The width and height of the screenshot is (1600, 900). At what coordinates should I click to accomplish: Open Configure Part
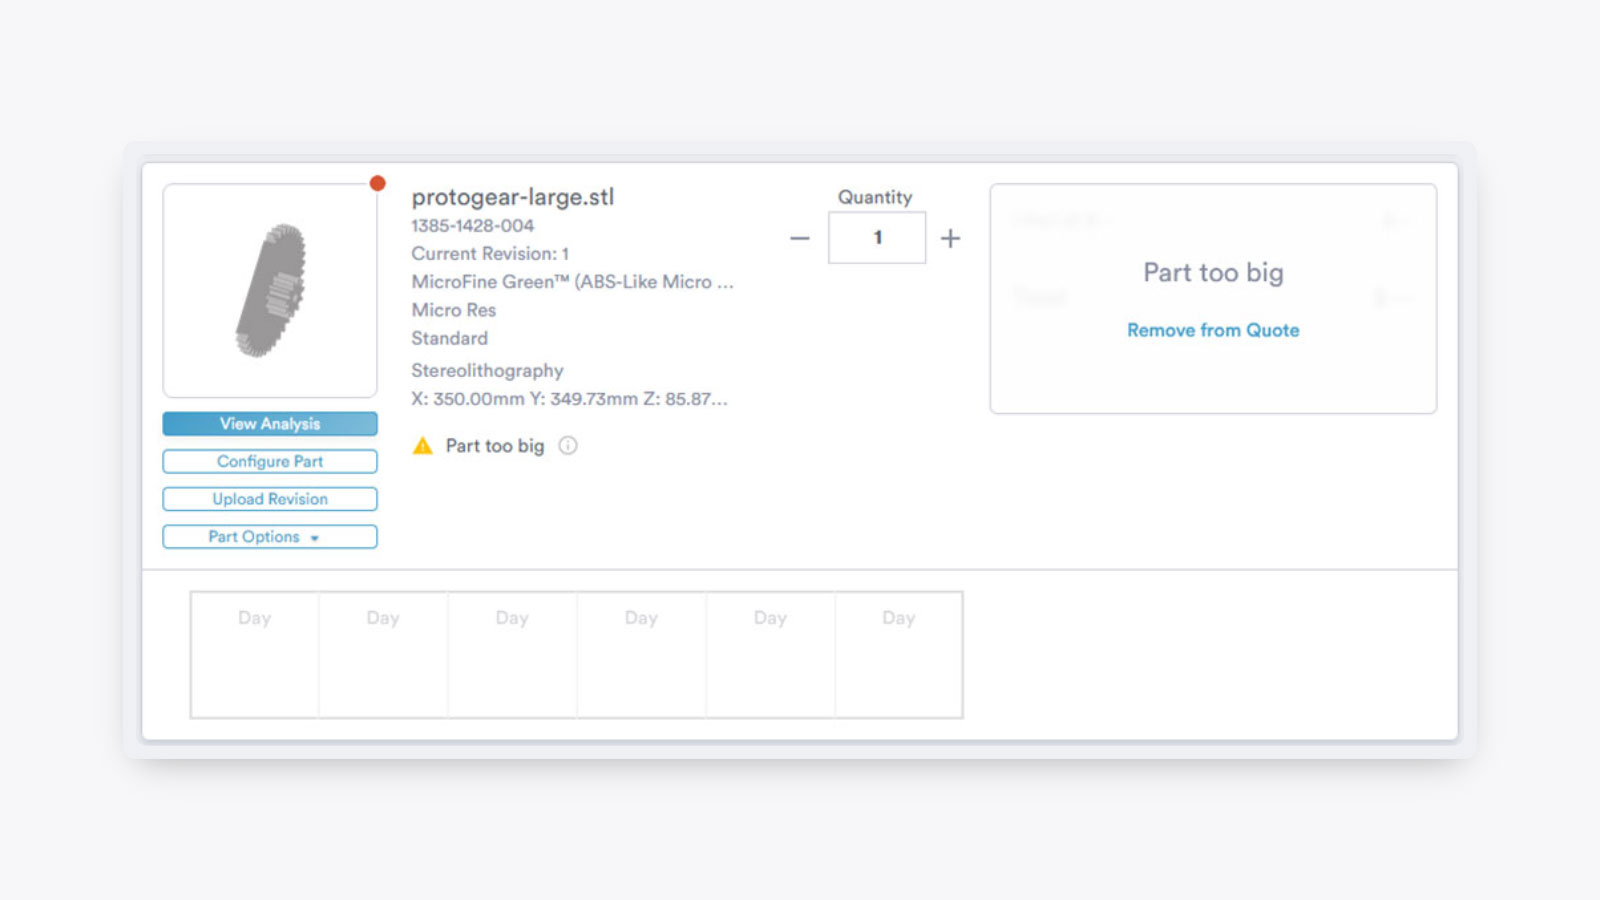pyautogui.click(x=270, y=461)
